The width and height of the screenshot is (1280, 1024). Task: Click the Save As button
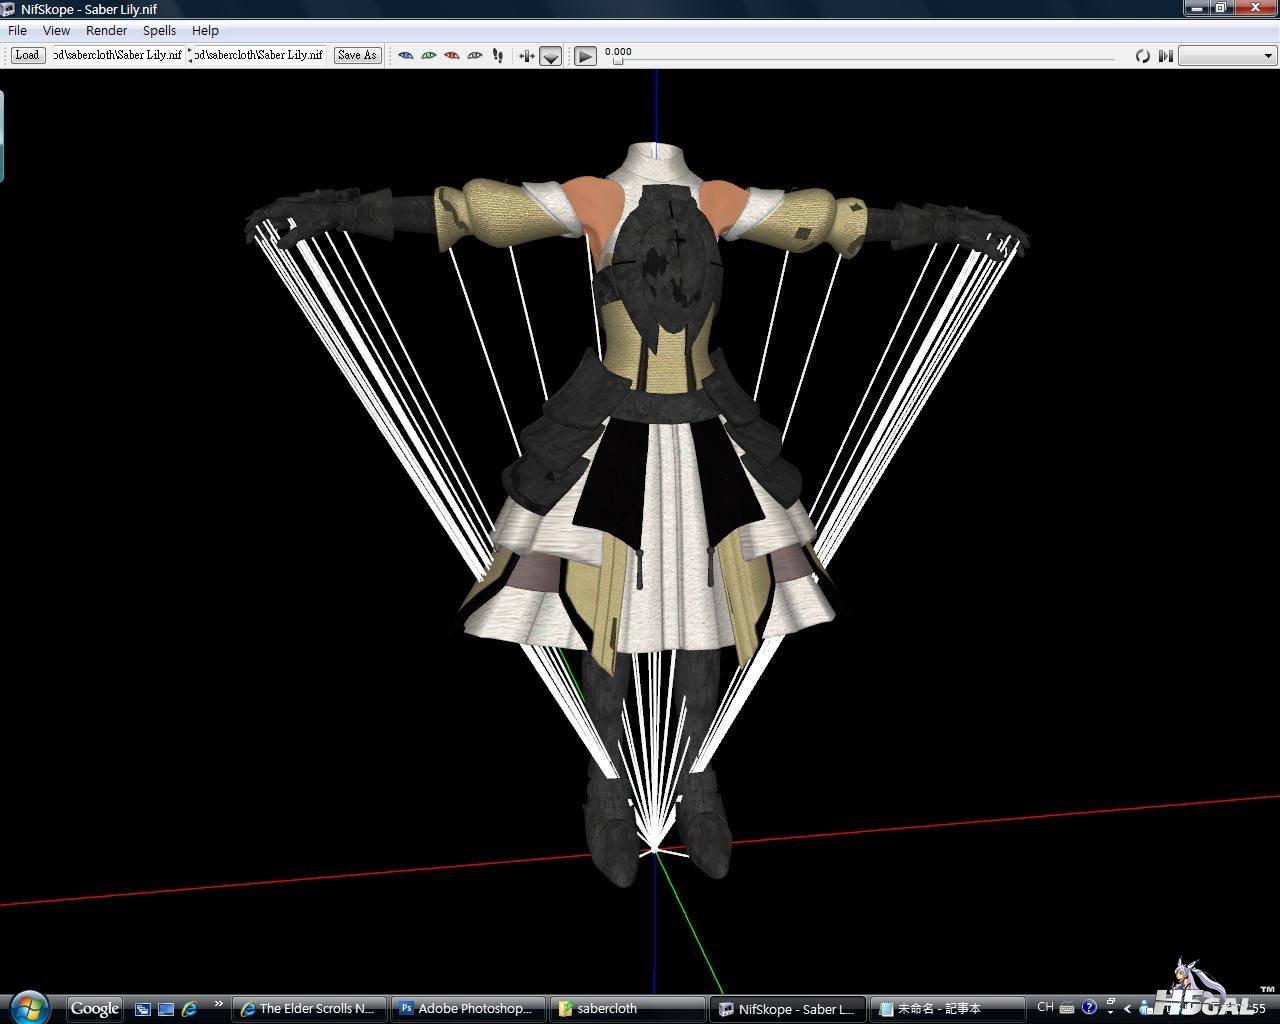[357, 55]
